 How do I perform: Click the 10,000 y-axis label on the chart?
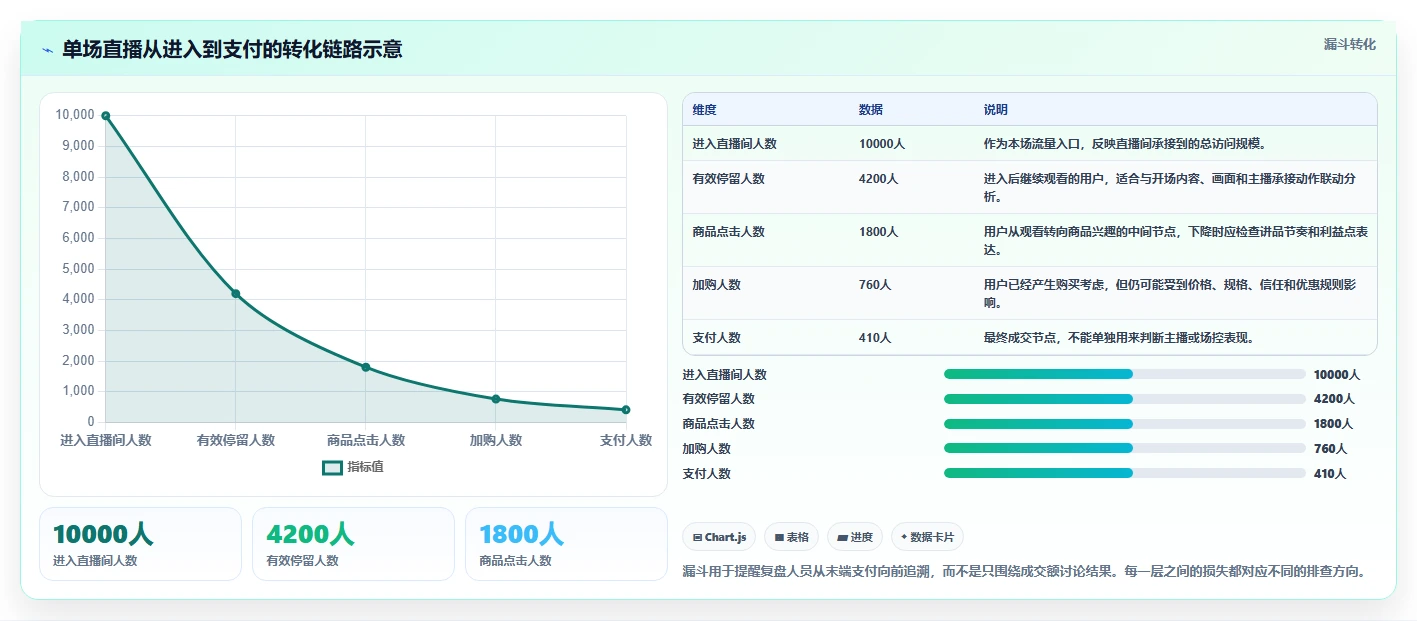(75, 115)
